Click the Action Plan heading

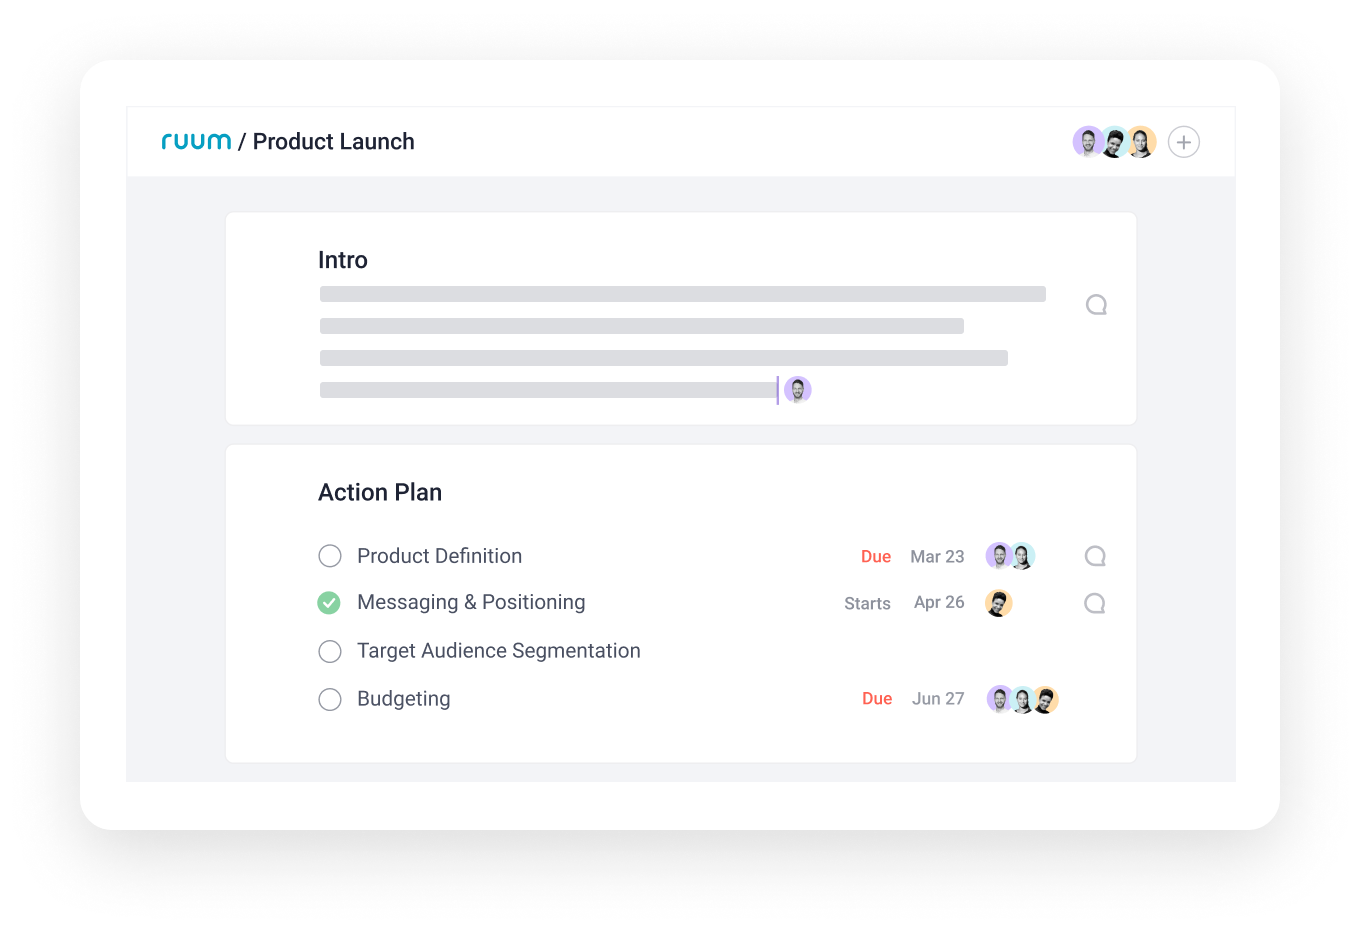(380, 492)
